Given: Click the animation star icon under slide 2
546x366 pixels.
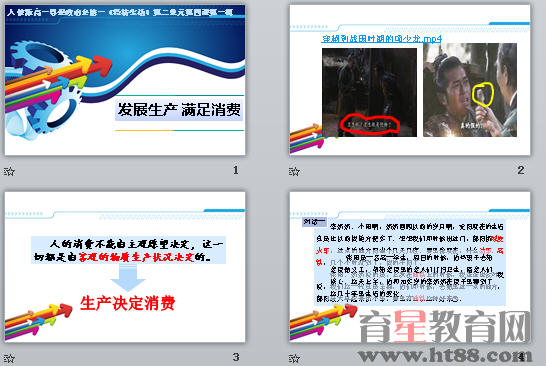Looking at the screenshot, I should [x=294, y=171].
